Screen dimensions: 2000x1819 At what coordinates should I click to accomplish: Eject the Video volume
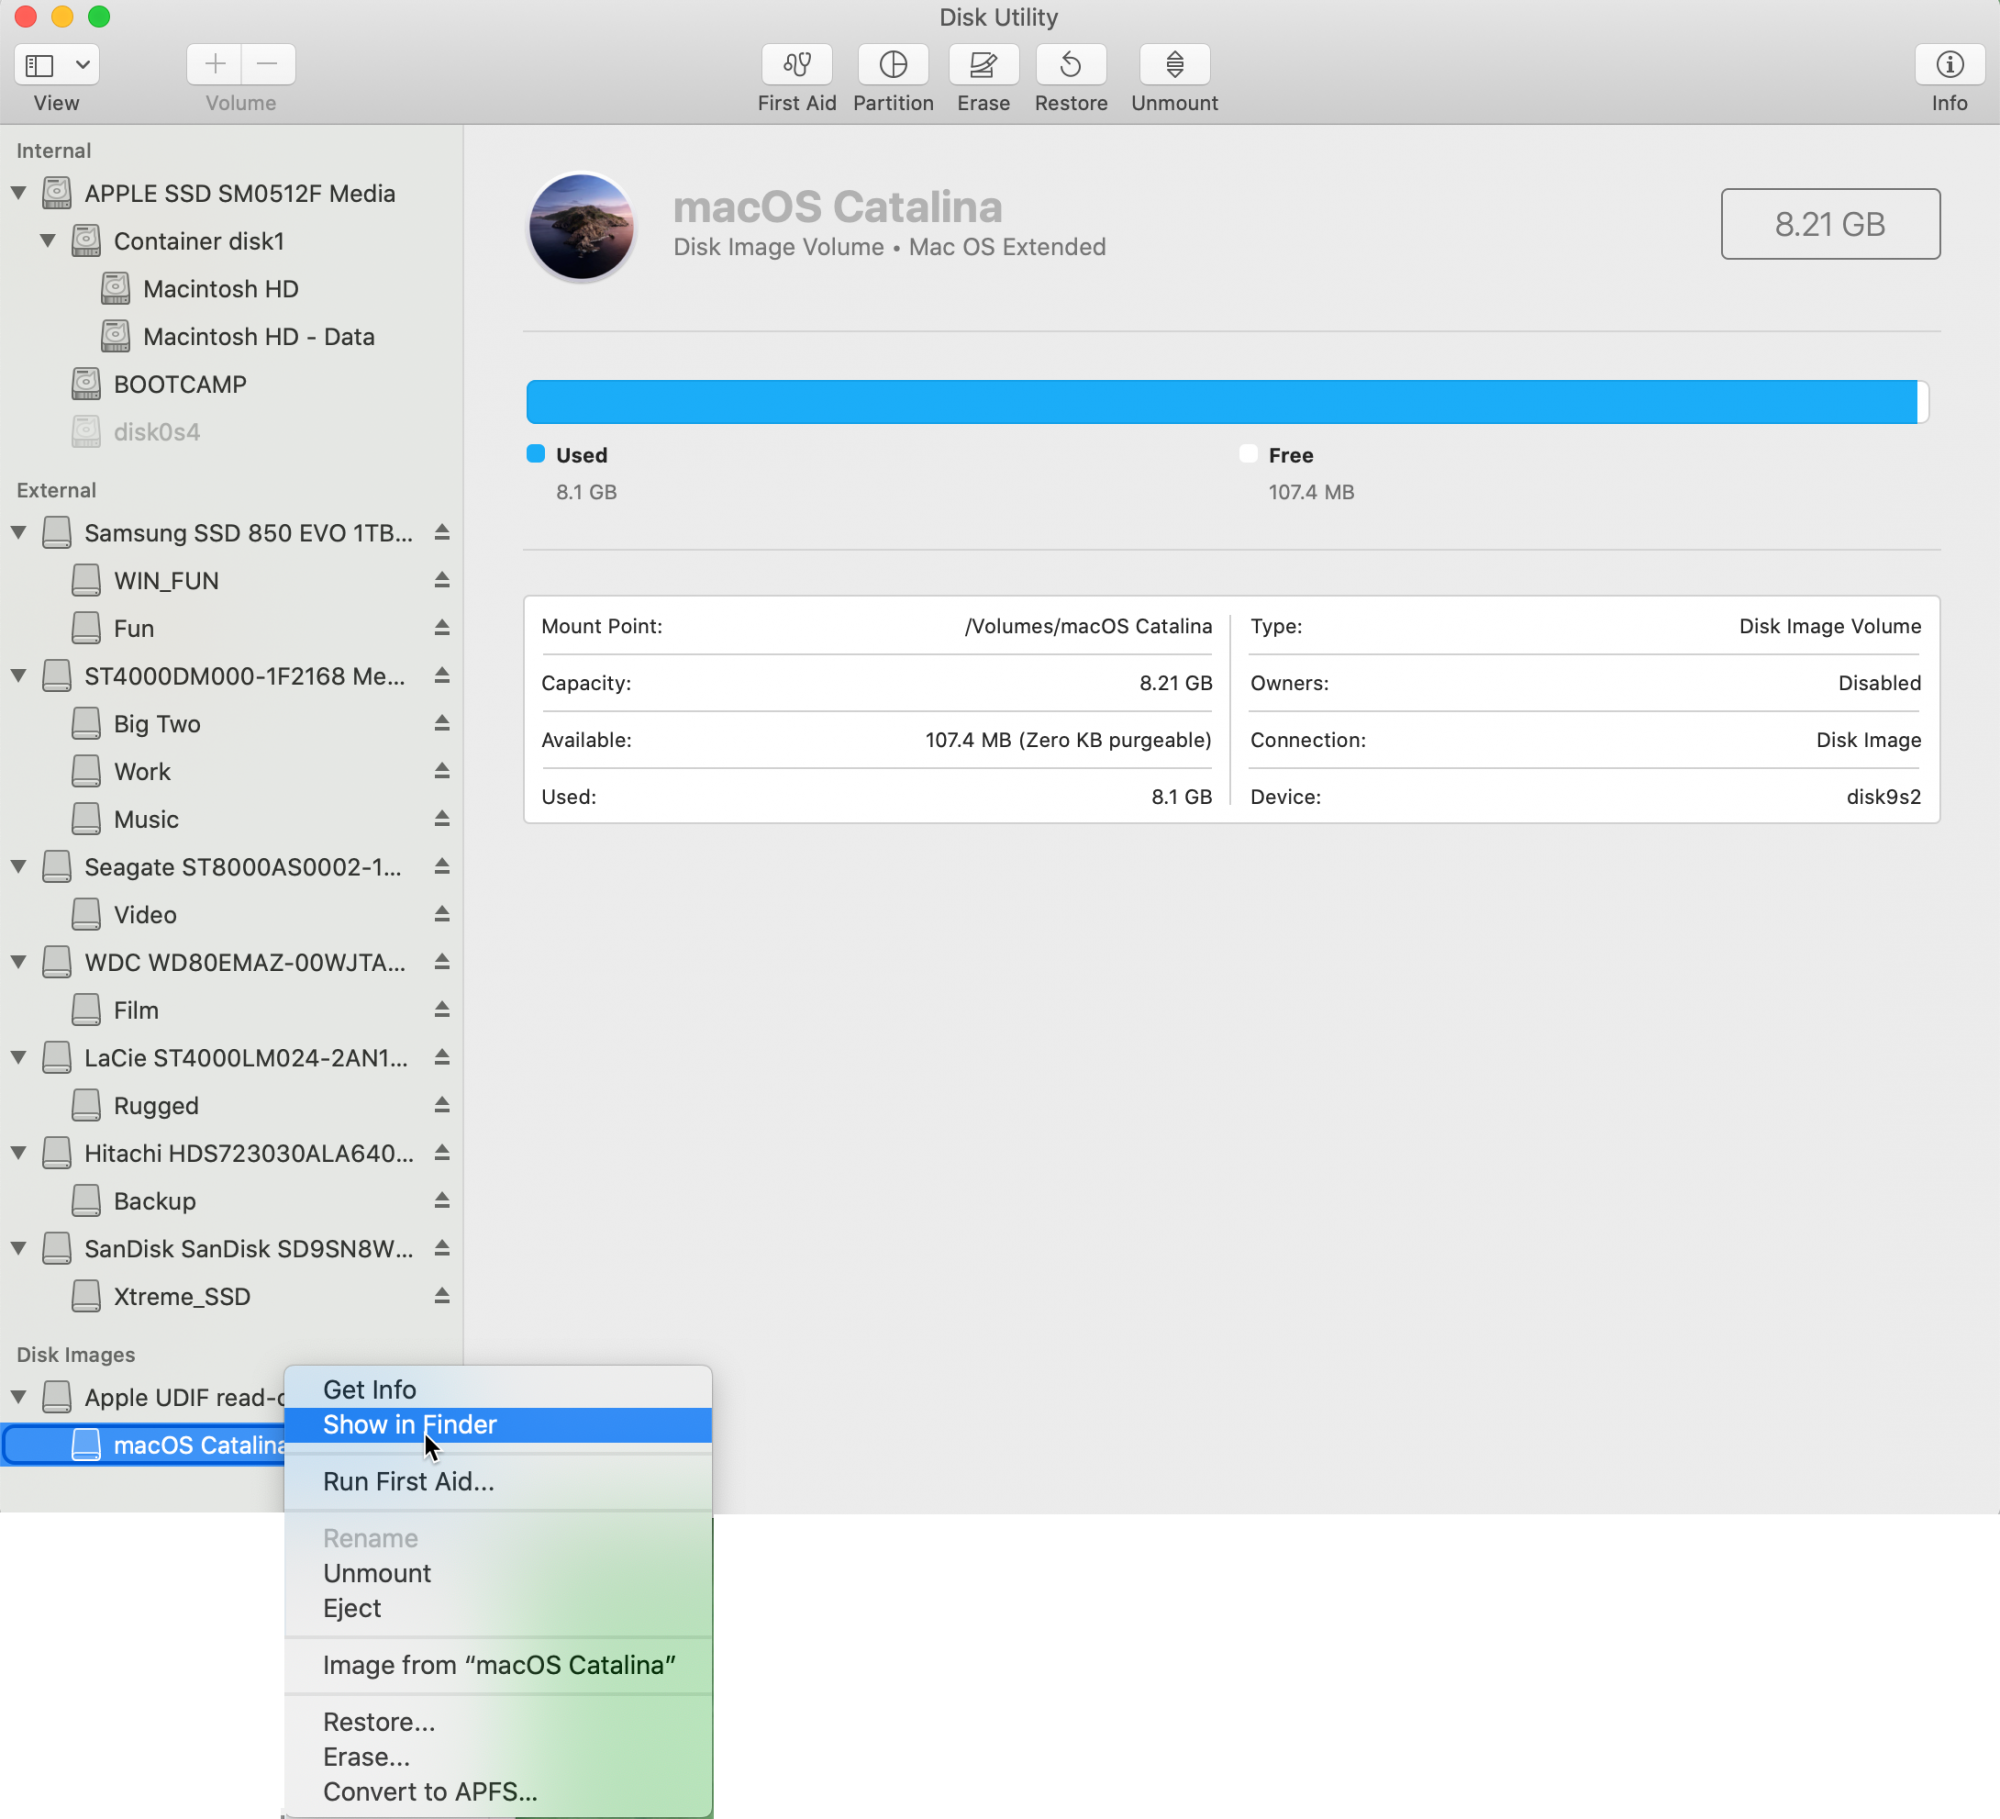coord(441,914)
